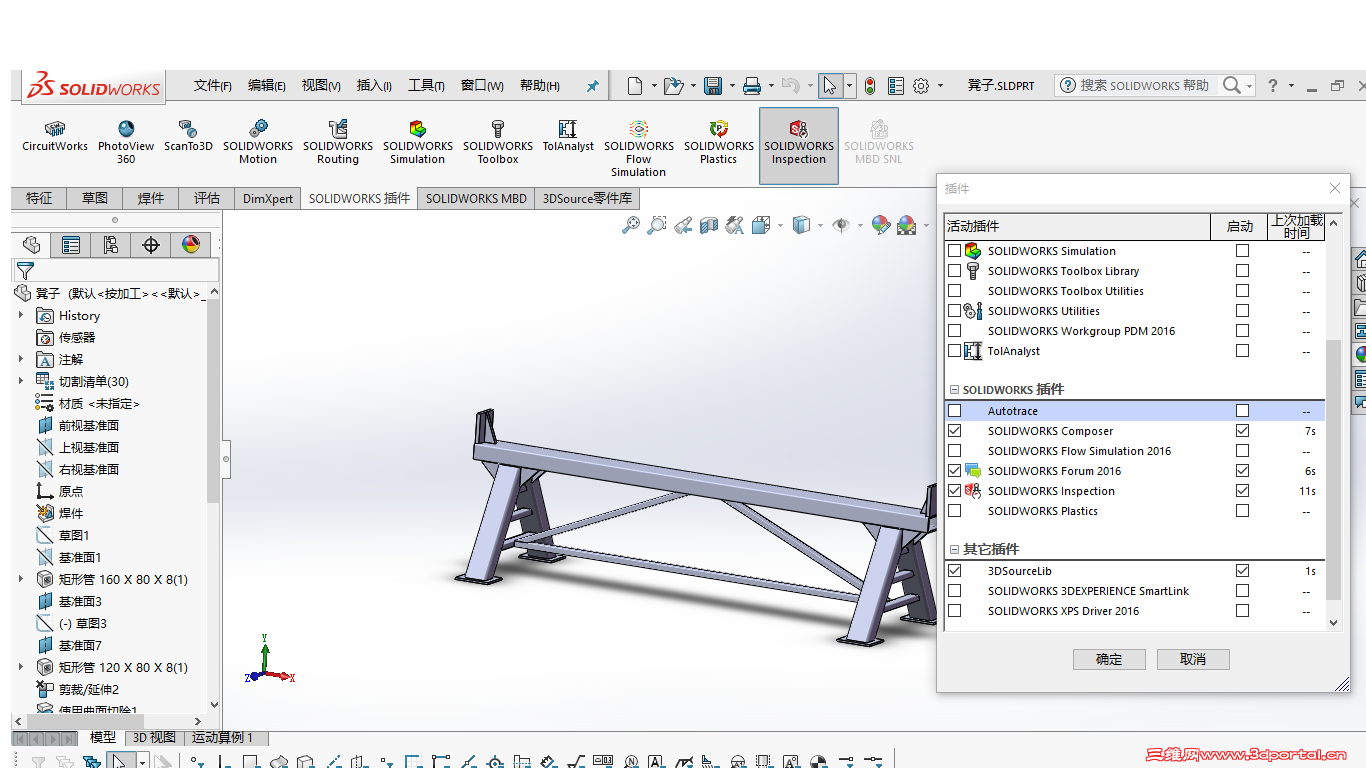
Task: Create a new document with New icon
Action: [635, 86]
